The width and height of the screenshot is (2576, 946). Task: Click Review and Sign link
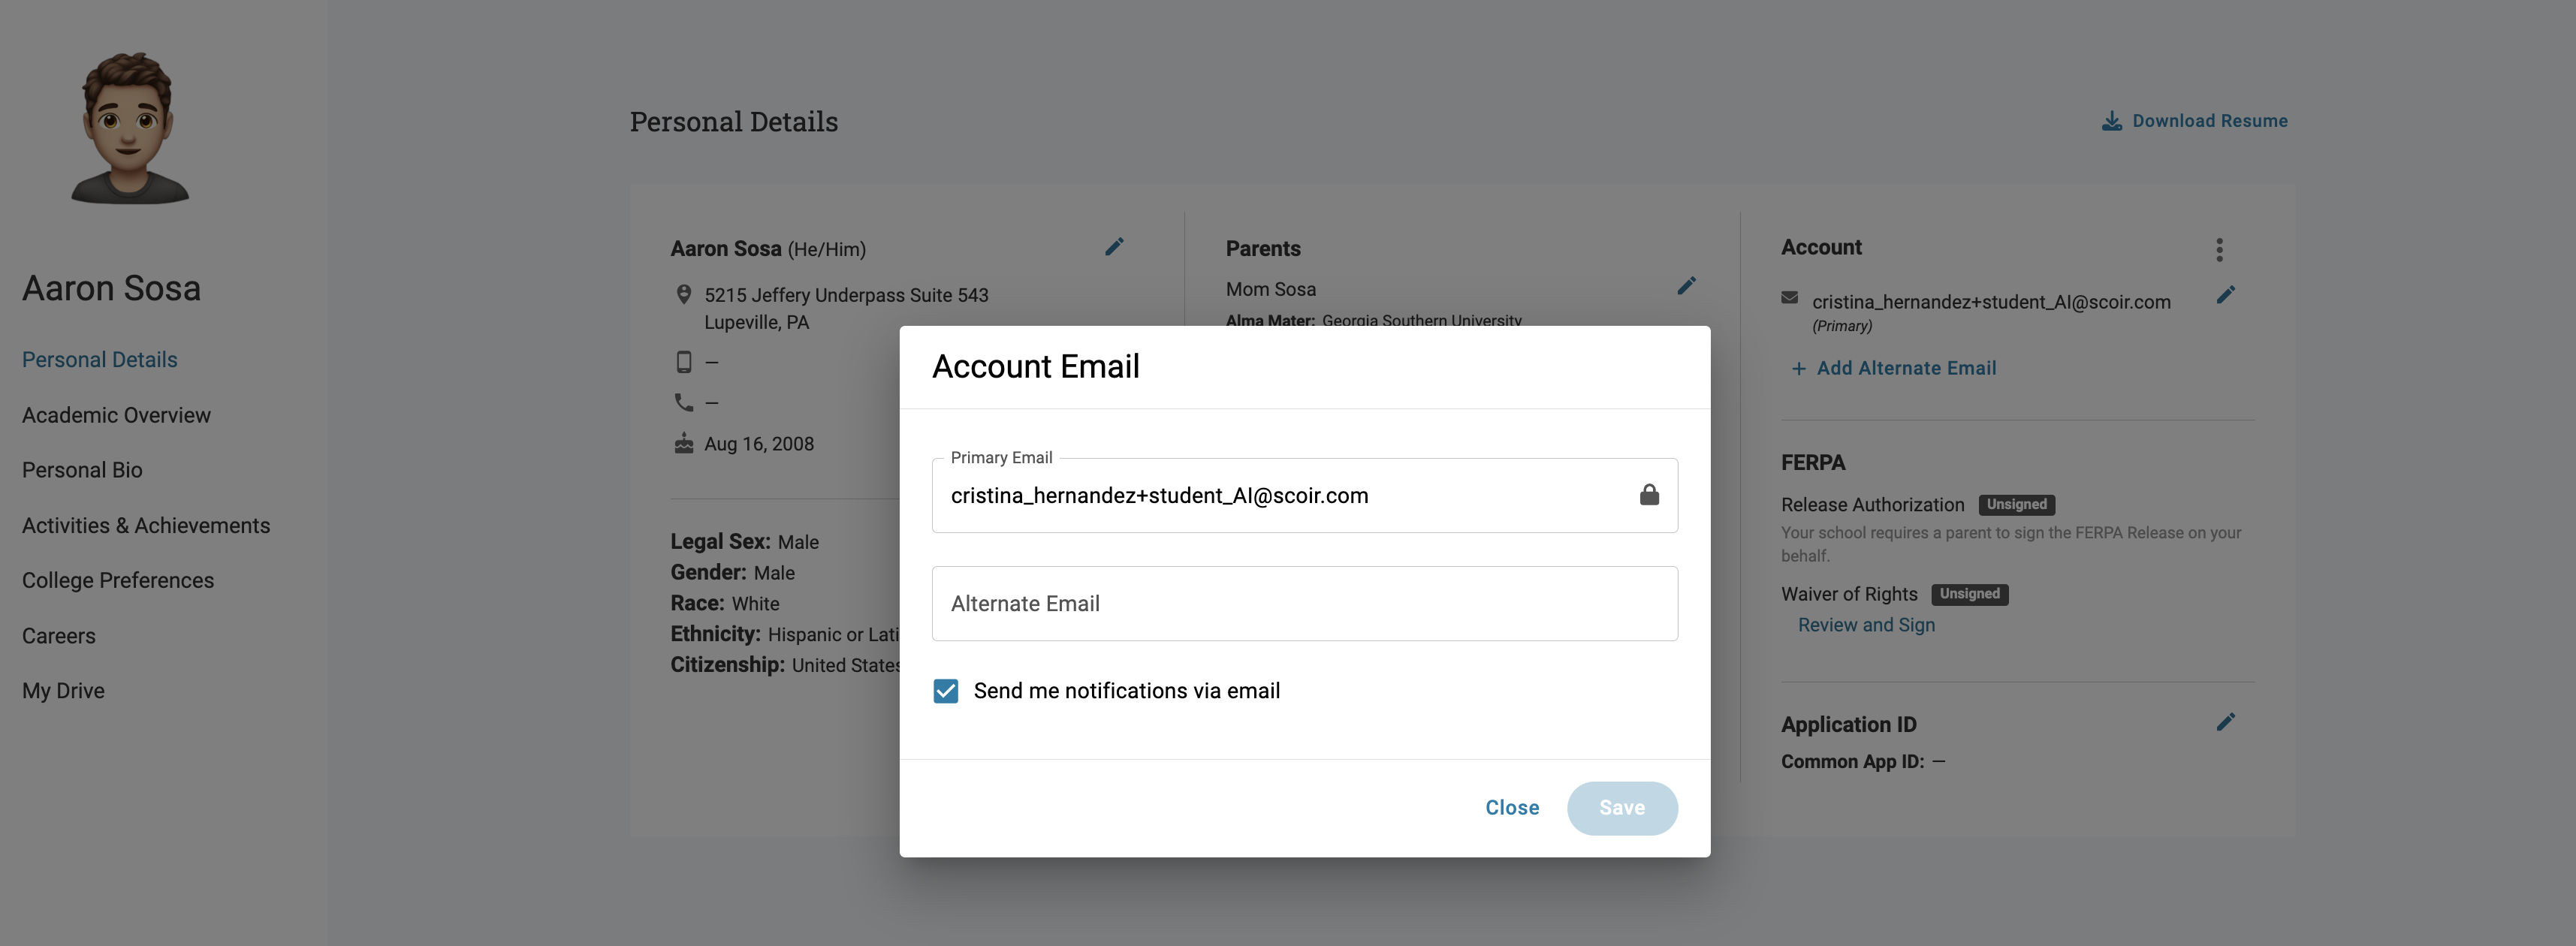point(1866,625)
